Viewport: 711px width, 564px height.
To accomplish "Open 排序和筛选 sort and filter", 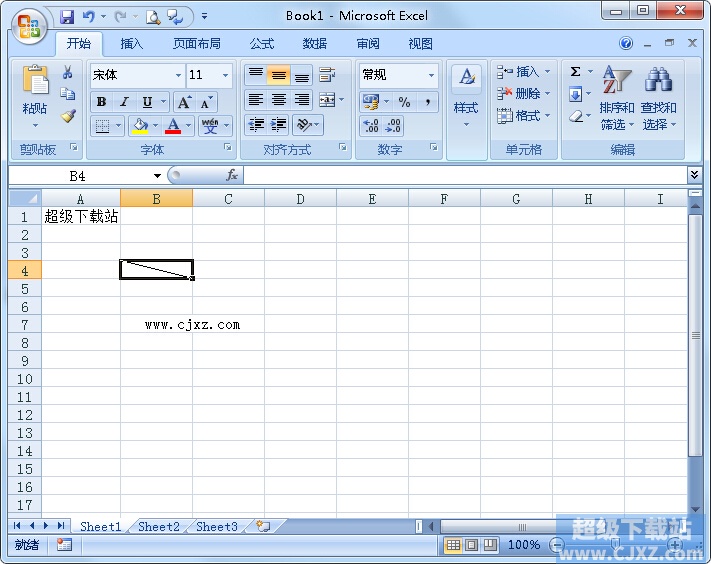I will (x=616, y=97).
